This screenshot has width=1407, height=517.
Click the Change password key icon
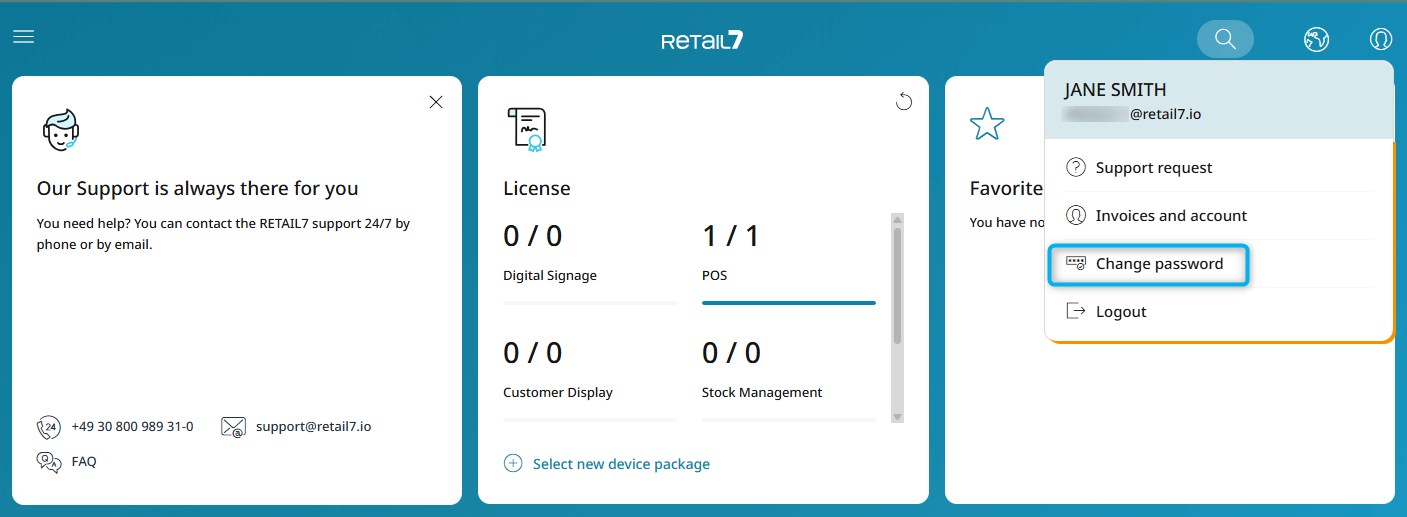coord(1076,263)
